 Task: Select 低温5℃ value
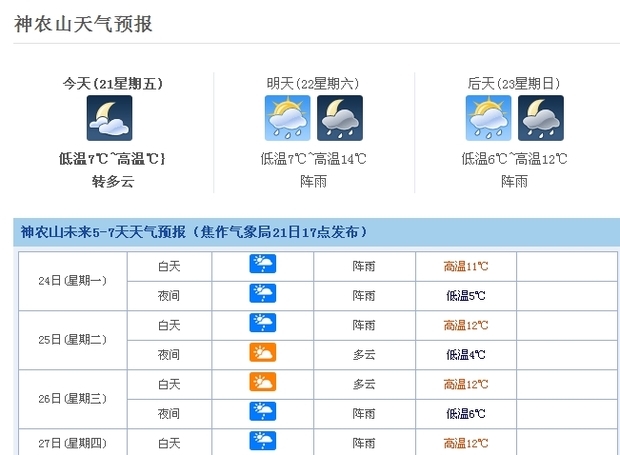click(466, 296)
